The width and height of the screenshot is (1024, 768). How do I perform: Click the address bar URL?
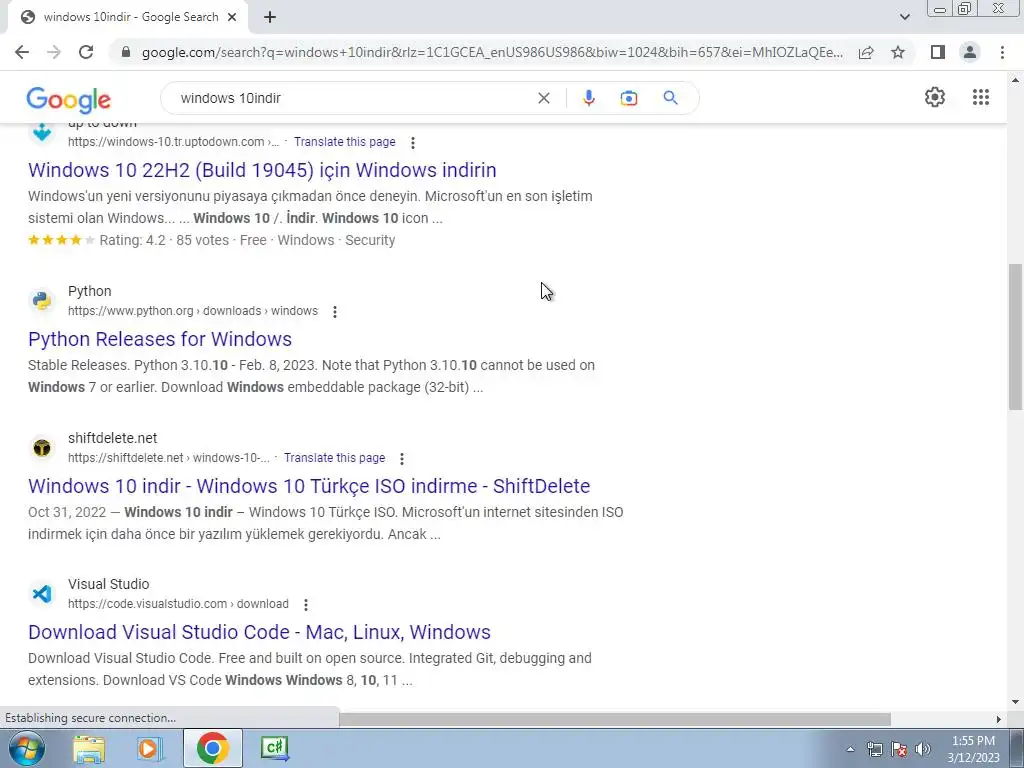point(492,52)
